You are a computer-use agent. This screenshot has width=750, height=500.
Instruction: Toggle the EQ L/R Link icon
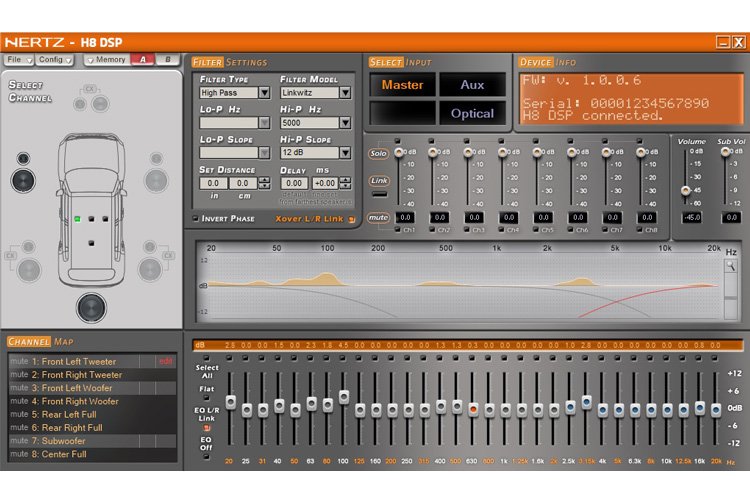point(206,427)
